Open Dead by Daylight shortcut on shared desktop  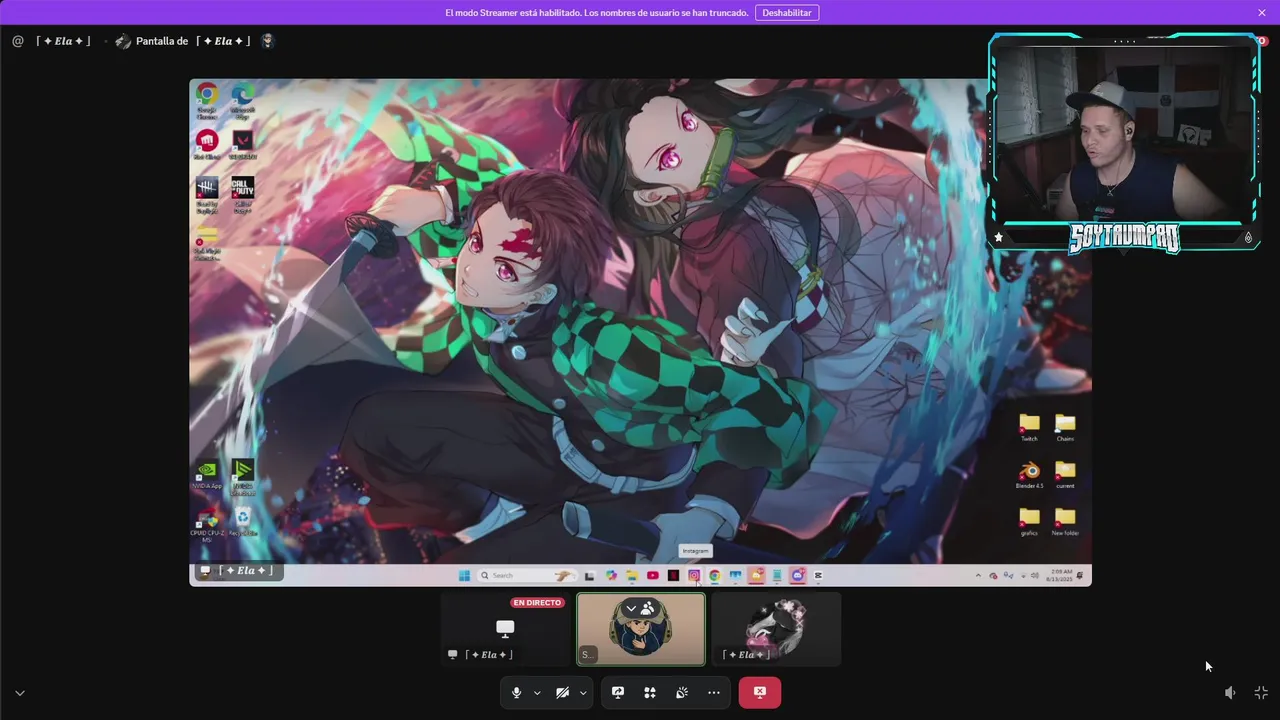[x=207, y=195]
